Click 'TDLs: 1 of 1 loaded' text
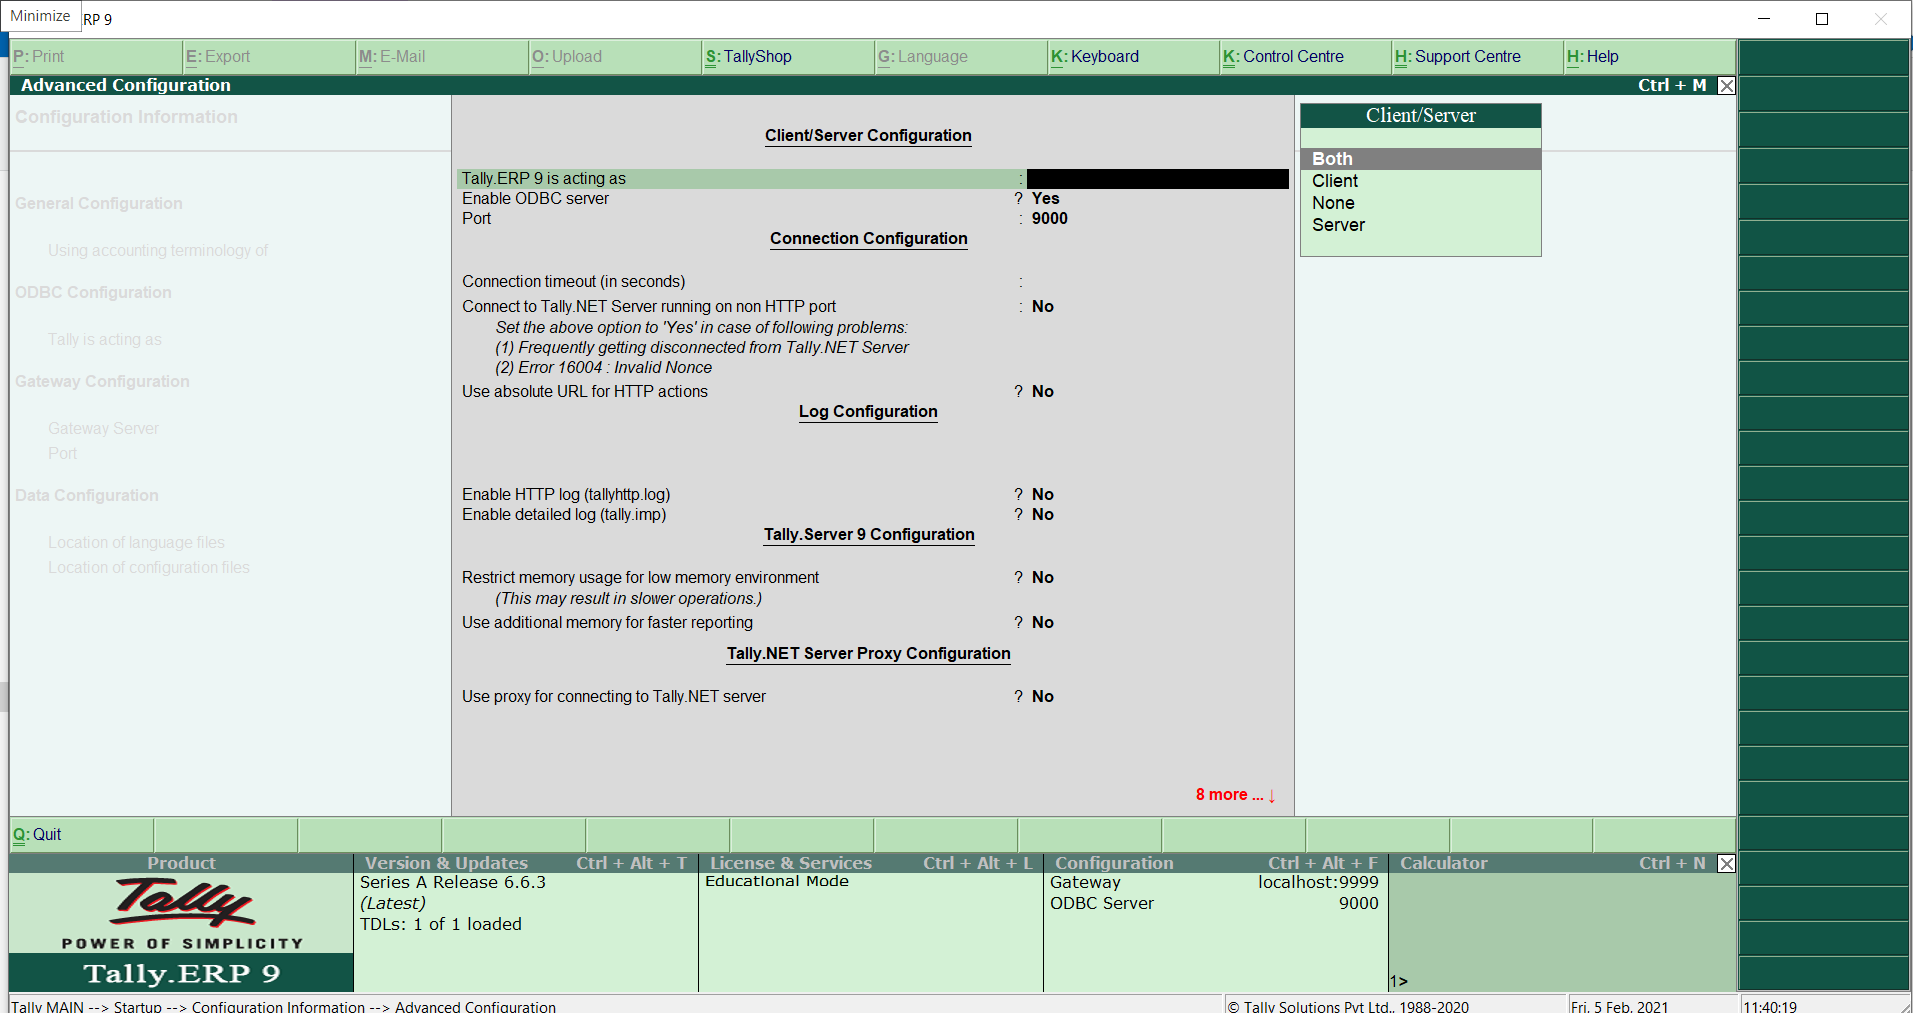 click(x=441, y=925)
